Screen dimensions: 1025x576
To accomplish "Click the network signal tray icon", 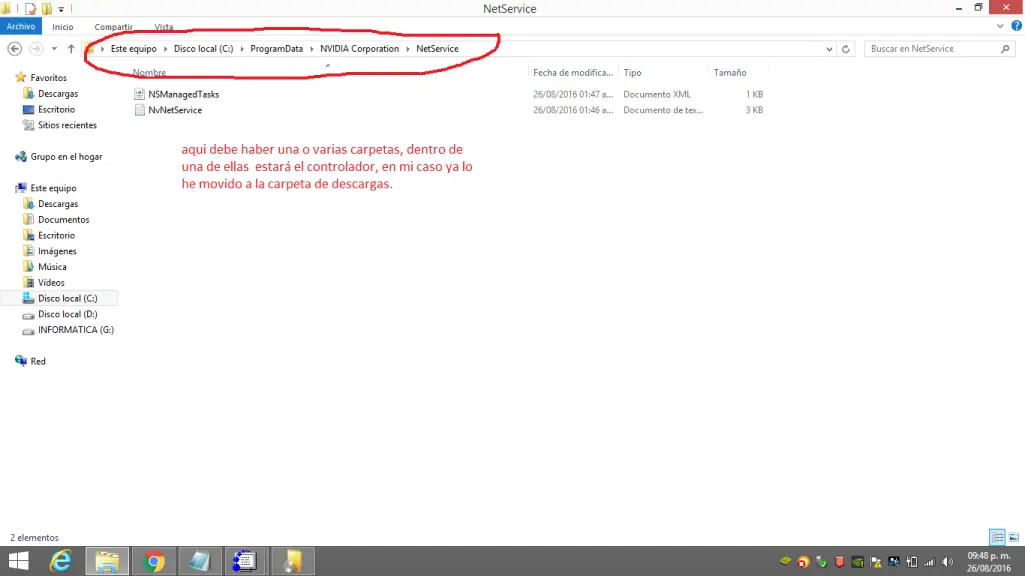I will point(929,562).
